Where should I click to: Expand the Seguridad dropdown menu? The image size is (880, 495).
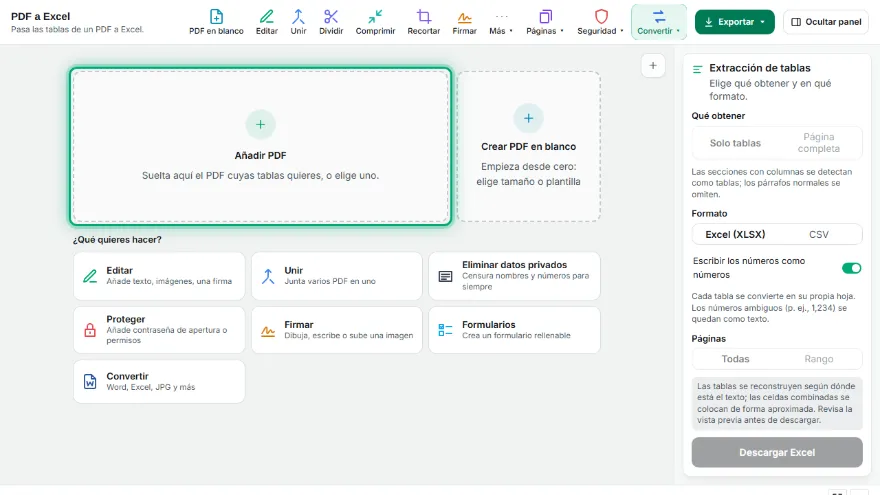tap(601, 22)
